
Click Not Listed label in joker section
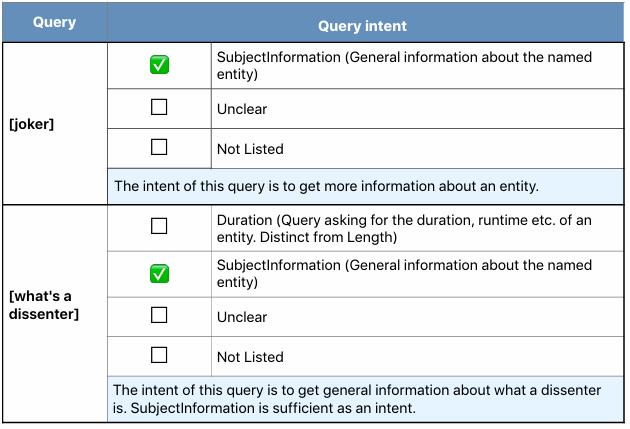click(250, 149)
